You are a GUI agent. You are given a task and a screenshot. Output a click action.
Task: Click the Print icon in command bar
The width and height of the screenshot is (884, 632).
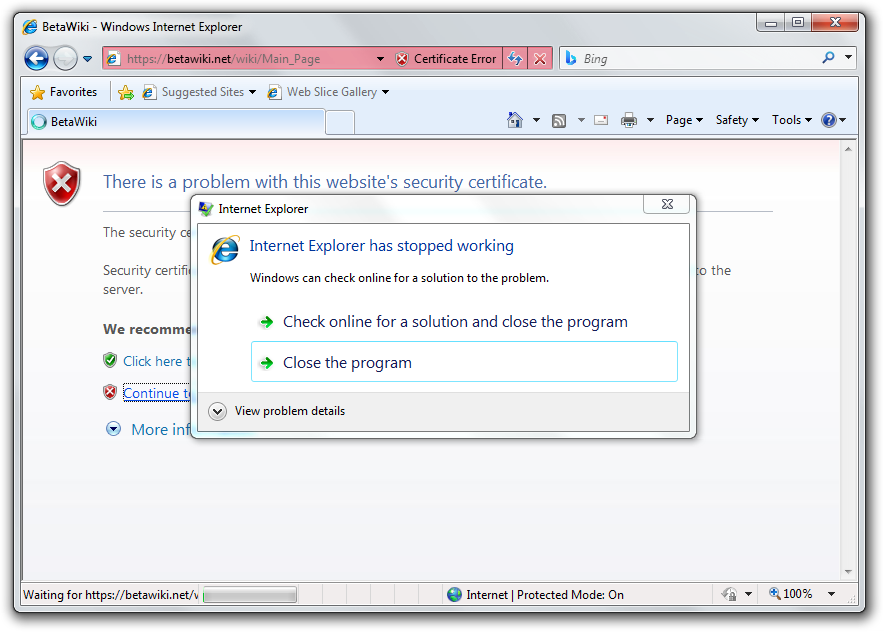(629, 120)
